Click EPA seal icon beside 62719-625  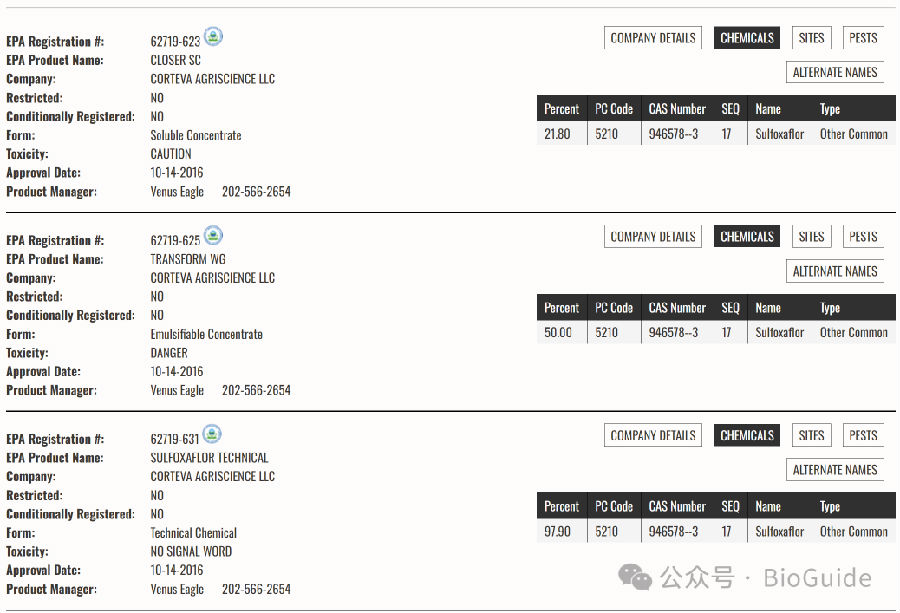[214, 235]
